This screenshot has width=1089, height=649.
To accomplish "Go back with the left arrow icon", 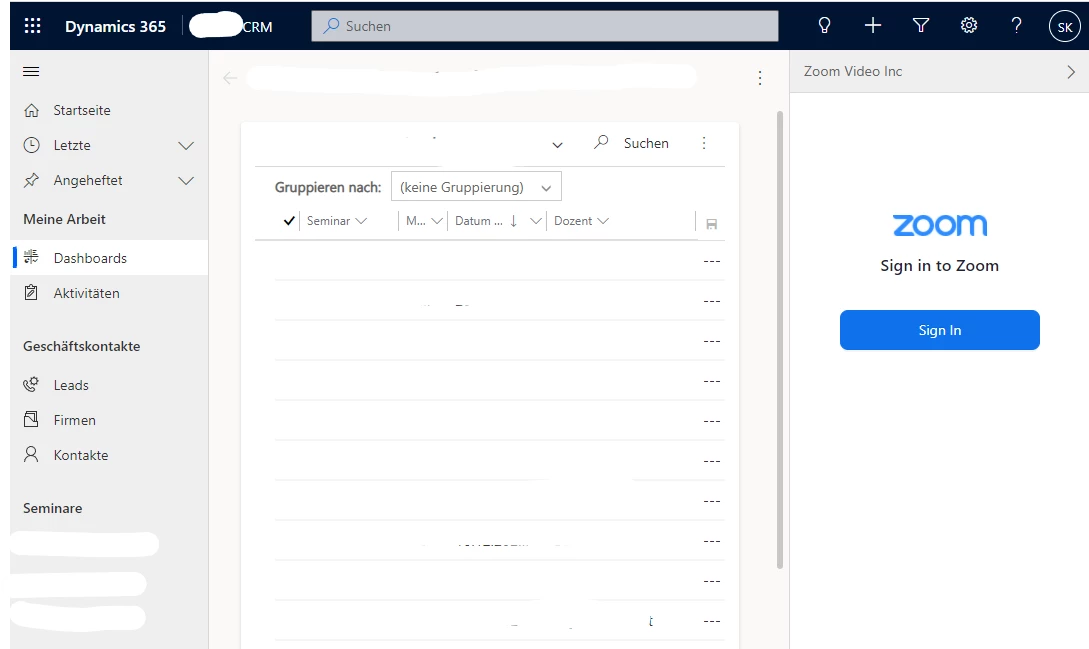I will [x=230, y=78].
